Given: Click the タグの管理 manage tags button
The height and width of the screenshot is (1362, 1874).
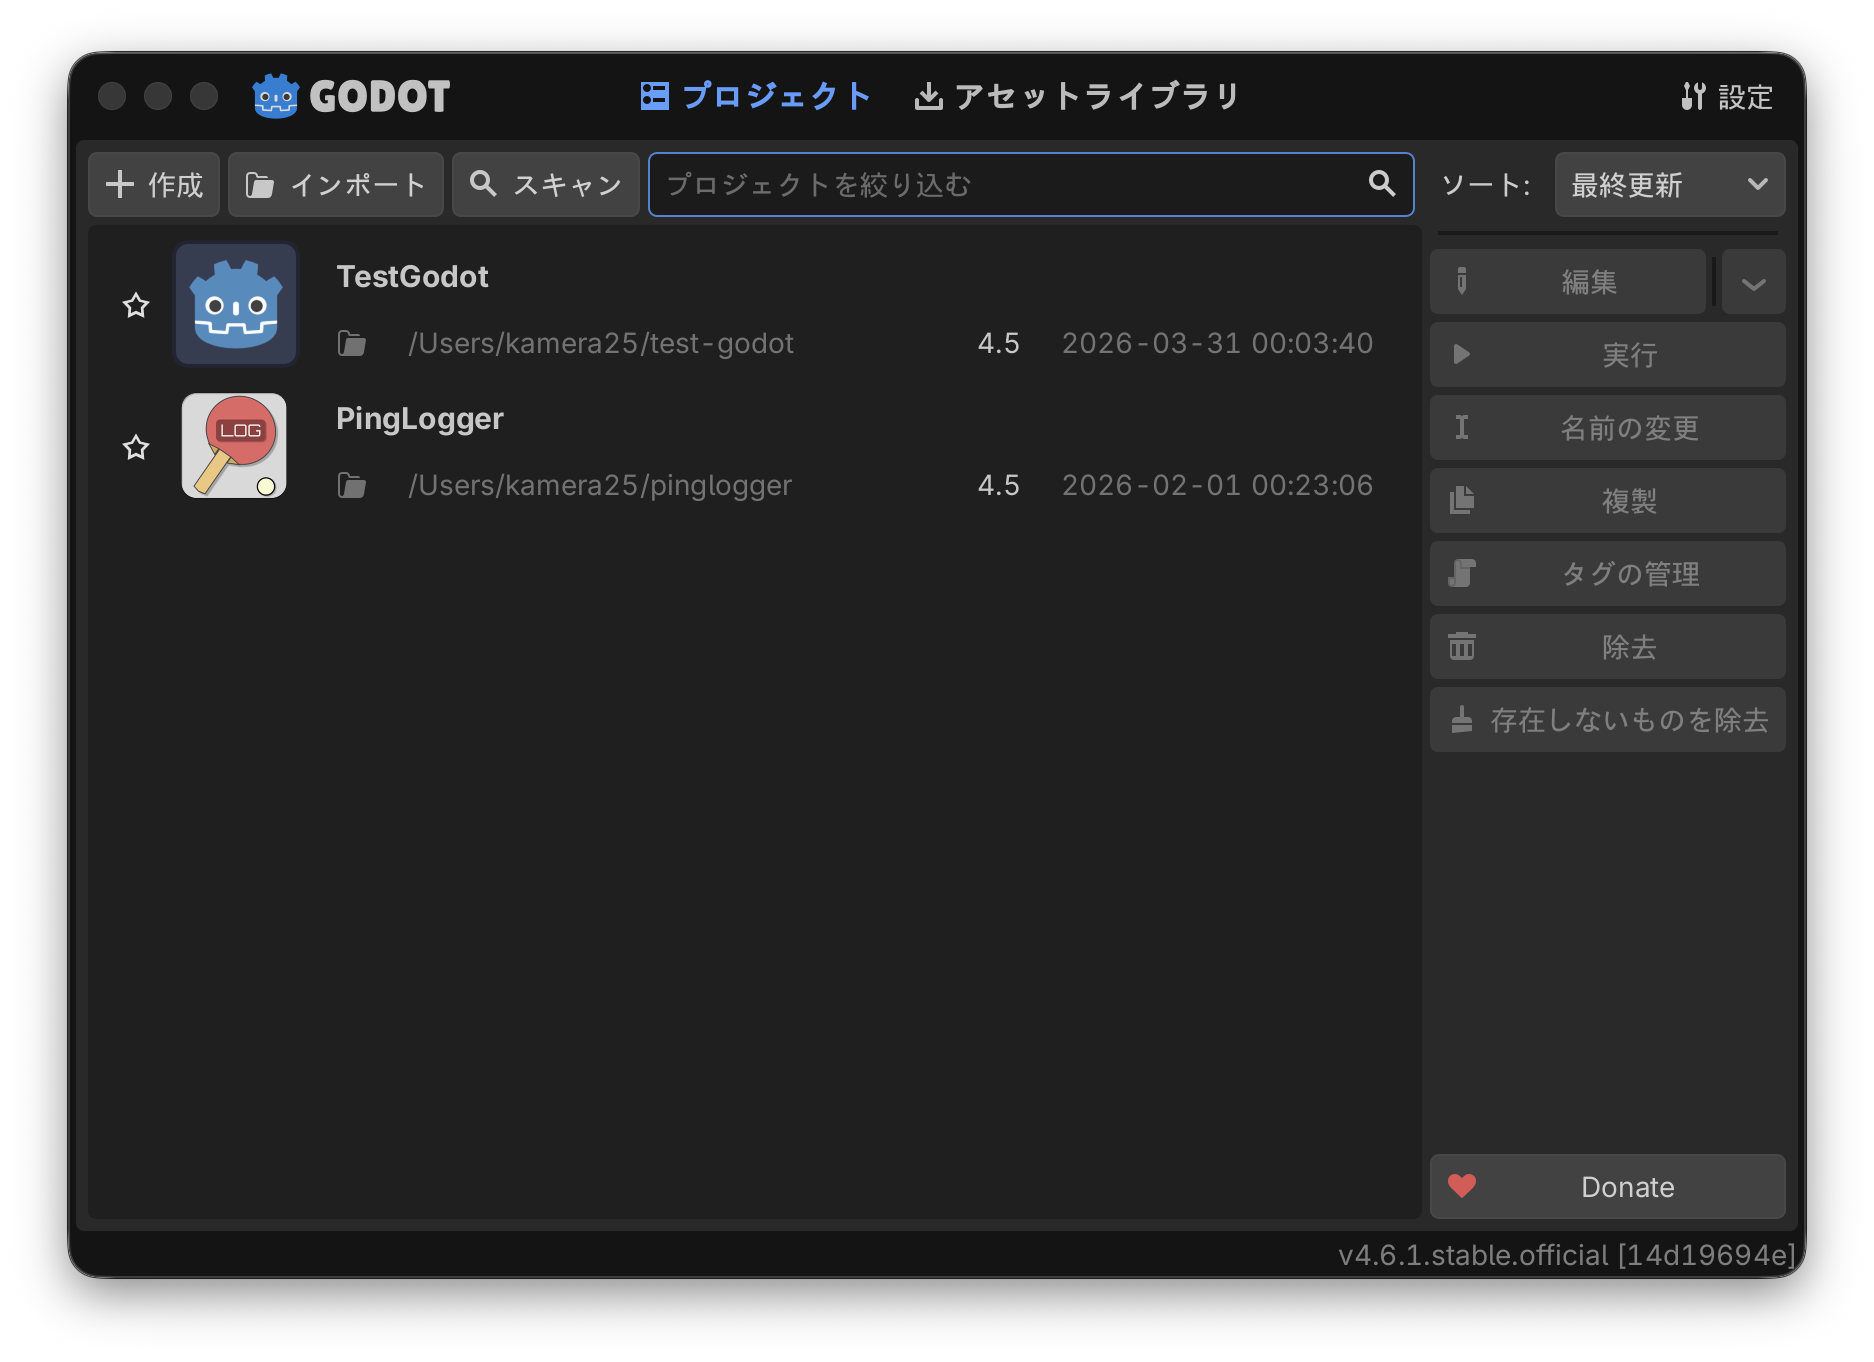Looking at the screenshot, I should 1608,574.
